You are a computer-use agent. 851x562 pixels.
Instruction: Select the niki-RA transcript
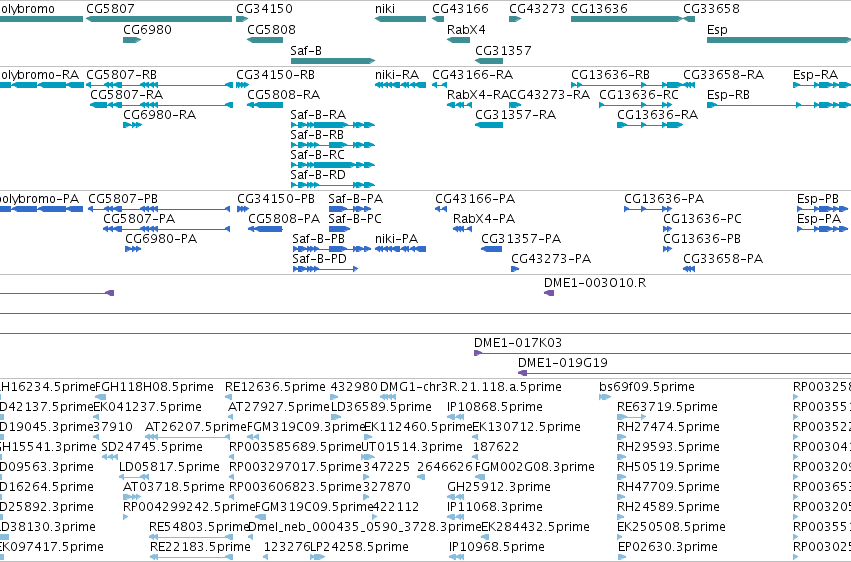coord(401,85)
